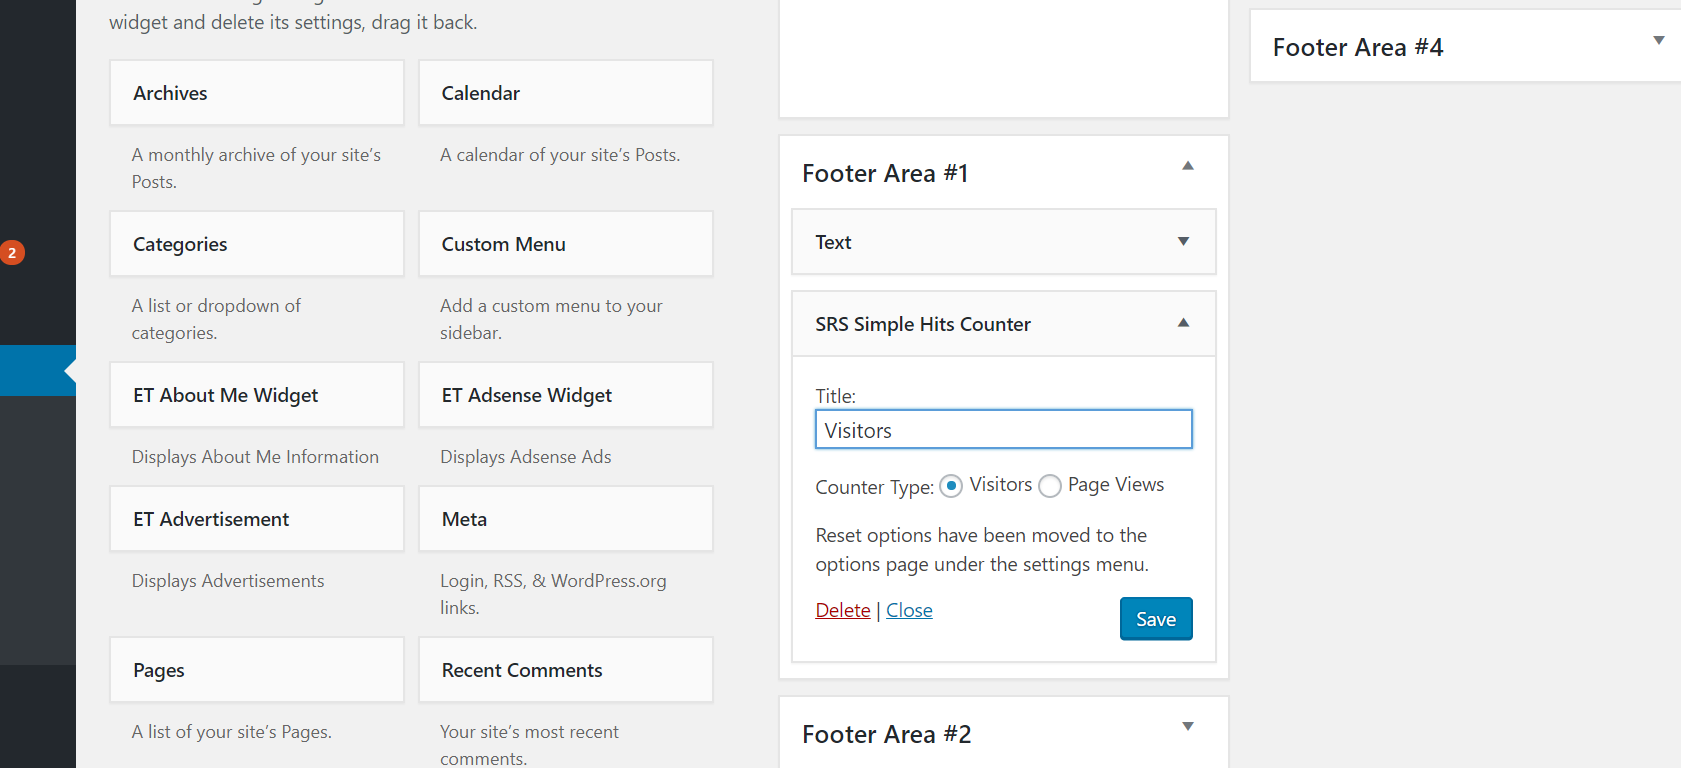Image resolution: width=1681 pixels, height=768 pixels.
Task: Select the Pages widget
Action: [257, 670]
